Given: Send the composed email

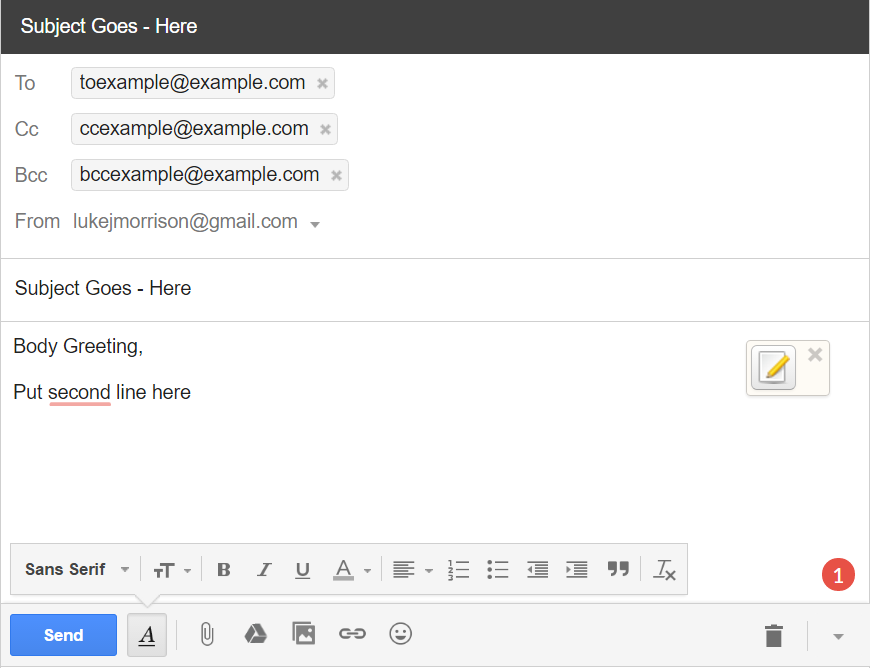Looking at the screenshot, I should point(63,634).
